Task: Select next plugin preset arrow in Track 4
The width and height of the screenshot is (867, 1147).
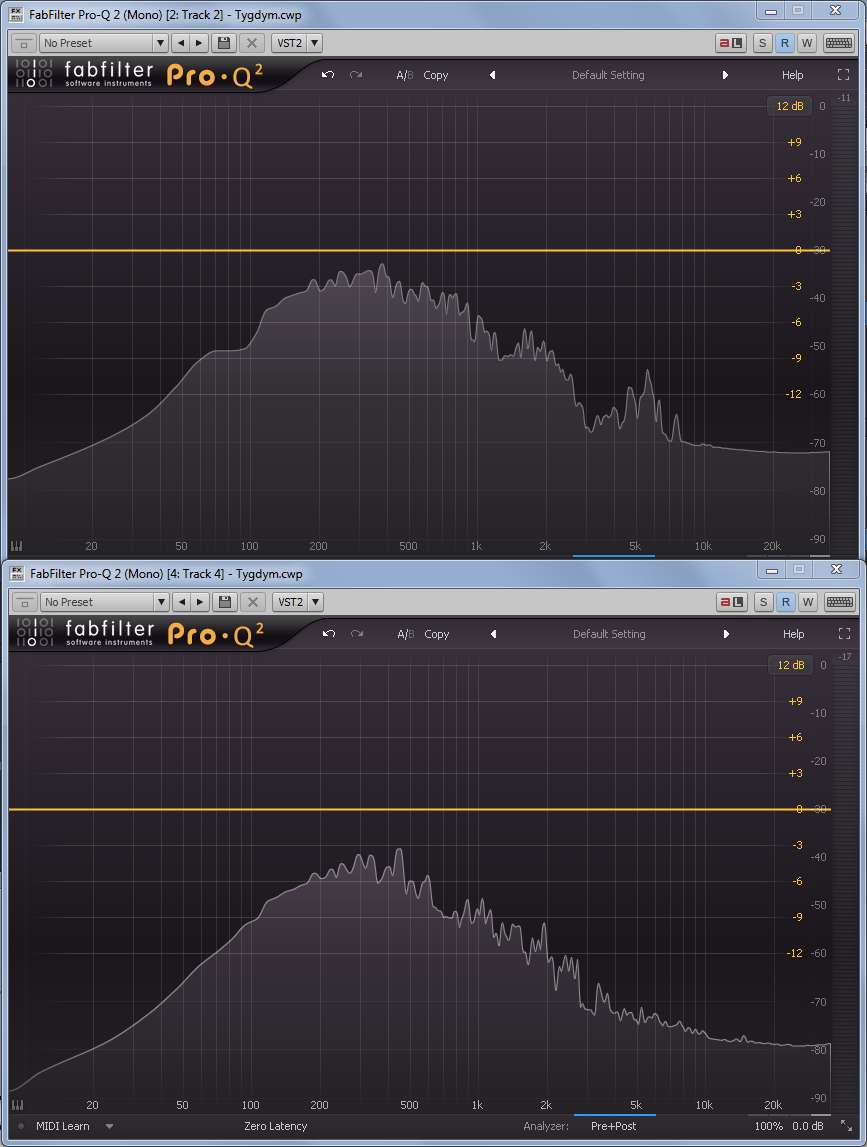Action: [727, 633]
